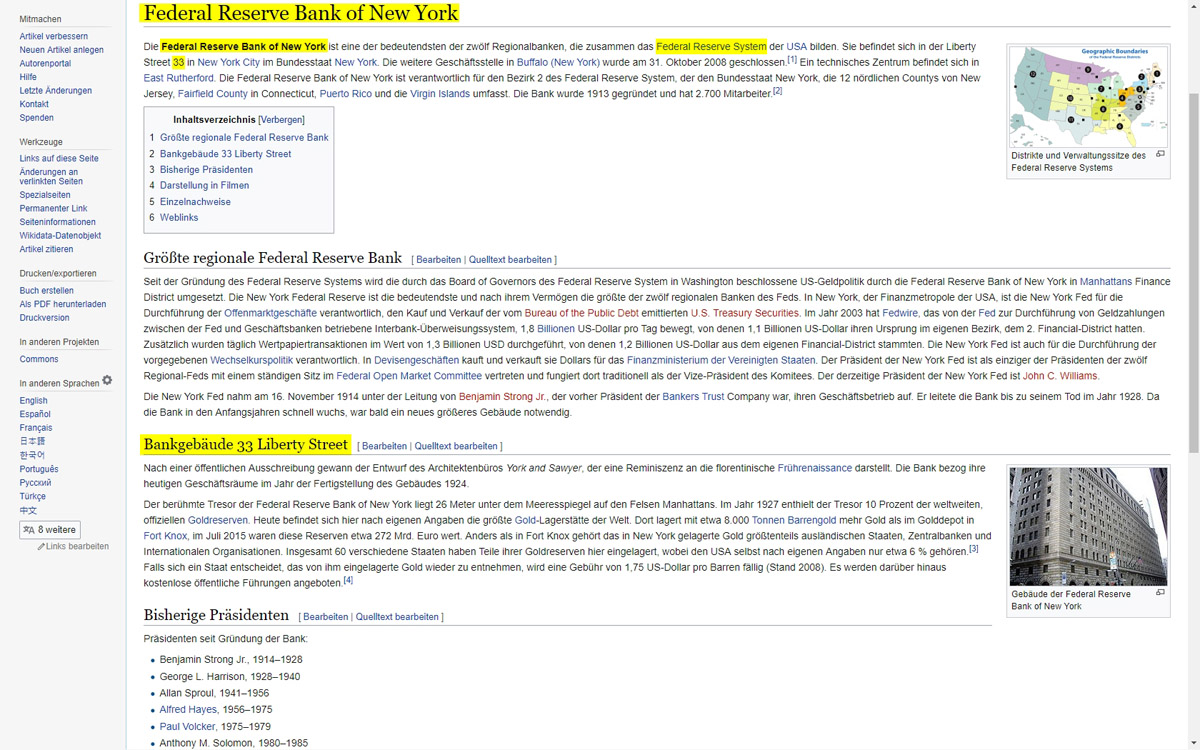Screen dimensions: 1200x750
Task: Open 'Bankers Trust' link
Action: coord(693,397)
